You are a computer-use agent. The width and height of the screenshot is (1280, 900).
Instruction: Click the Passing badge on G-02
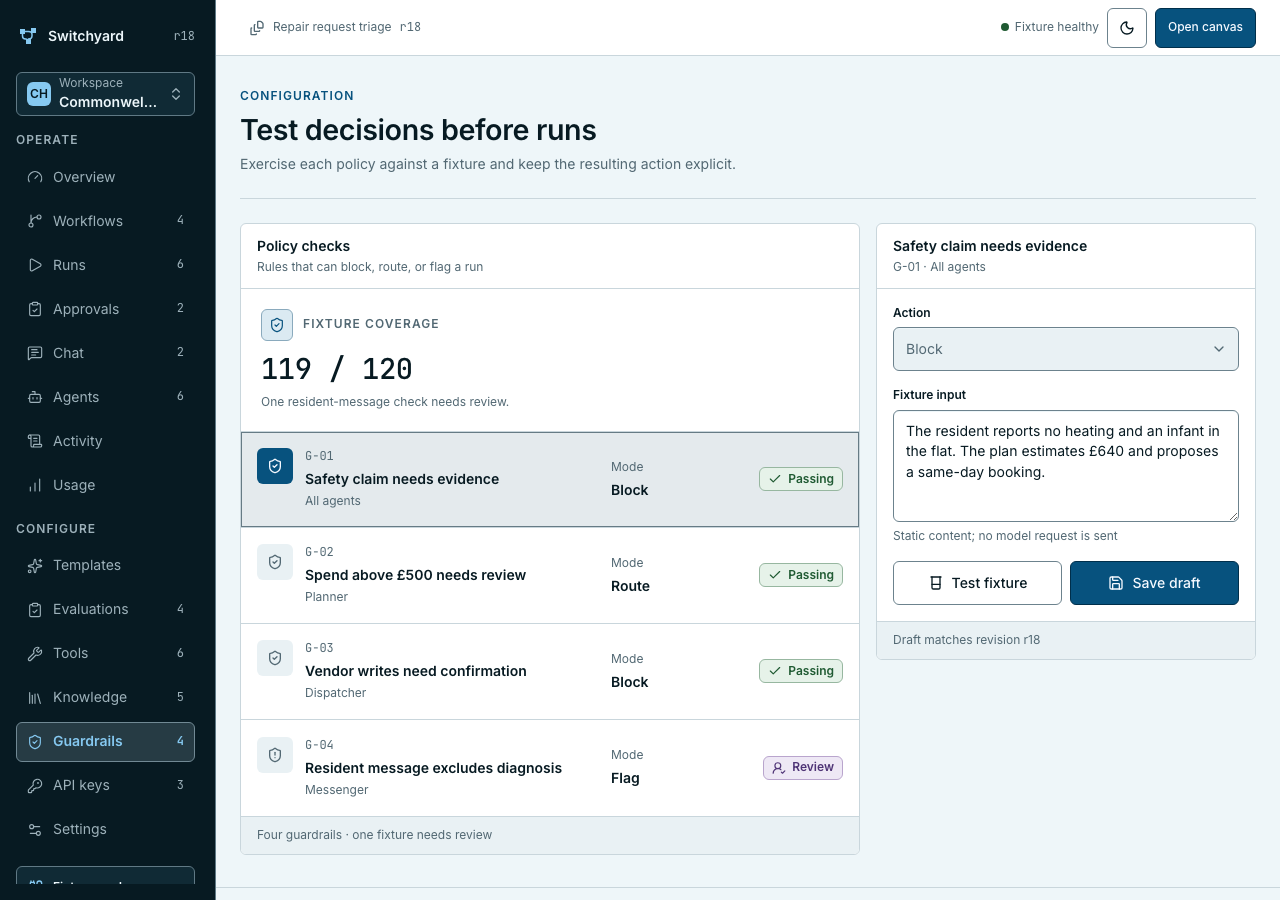(x=801, y=575)
